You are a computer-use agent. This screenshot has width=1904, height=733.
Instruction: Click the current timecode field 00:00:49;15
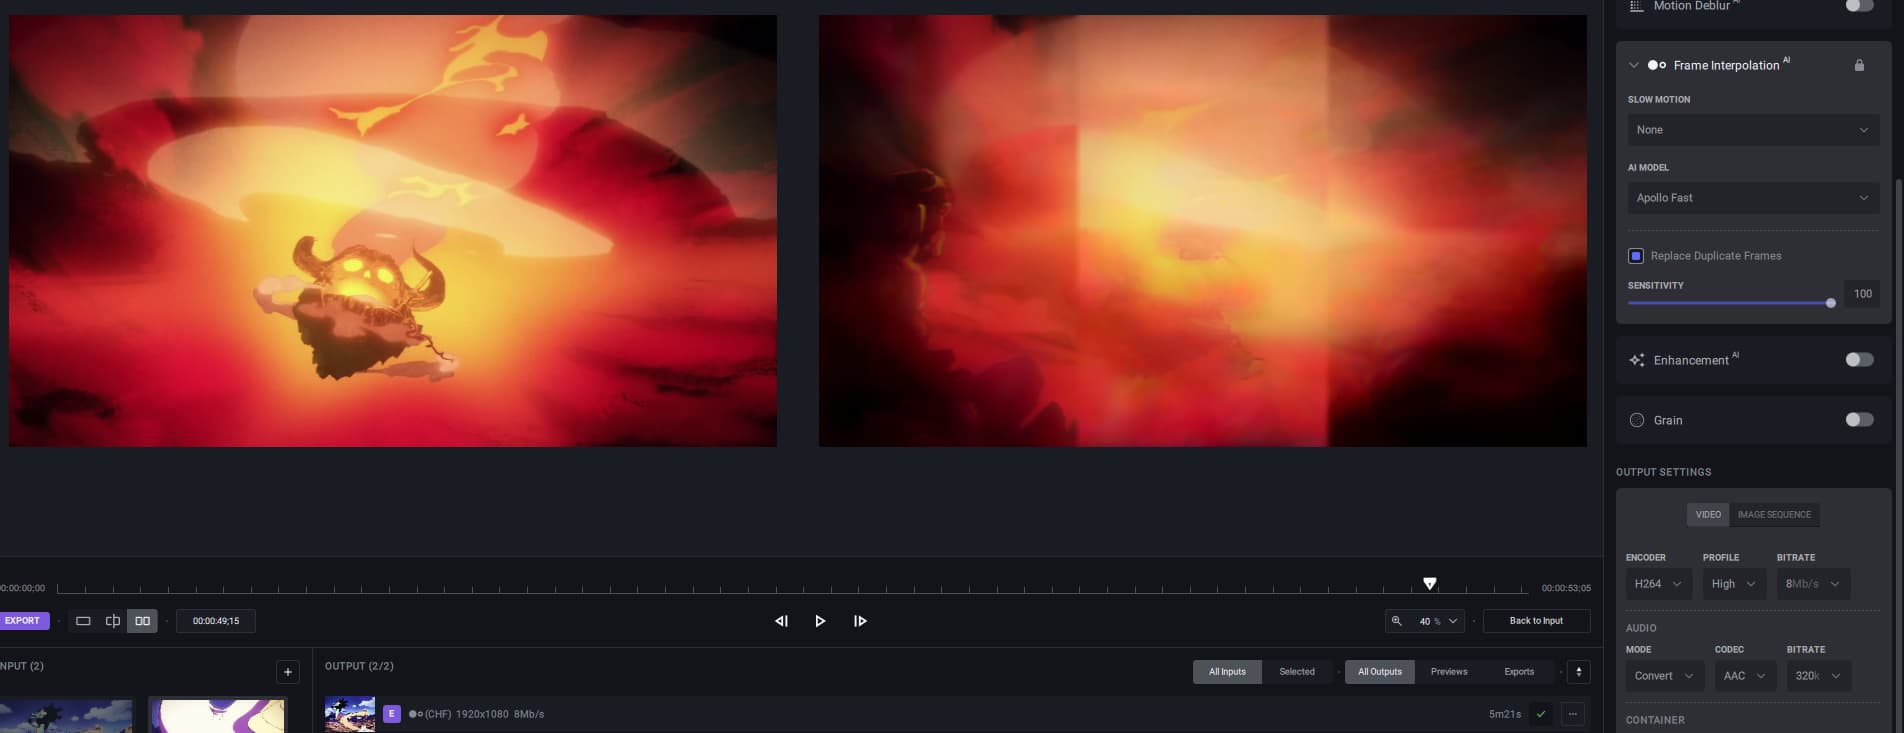[216, 621]
